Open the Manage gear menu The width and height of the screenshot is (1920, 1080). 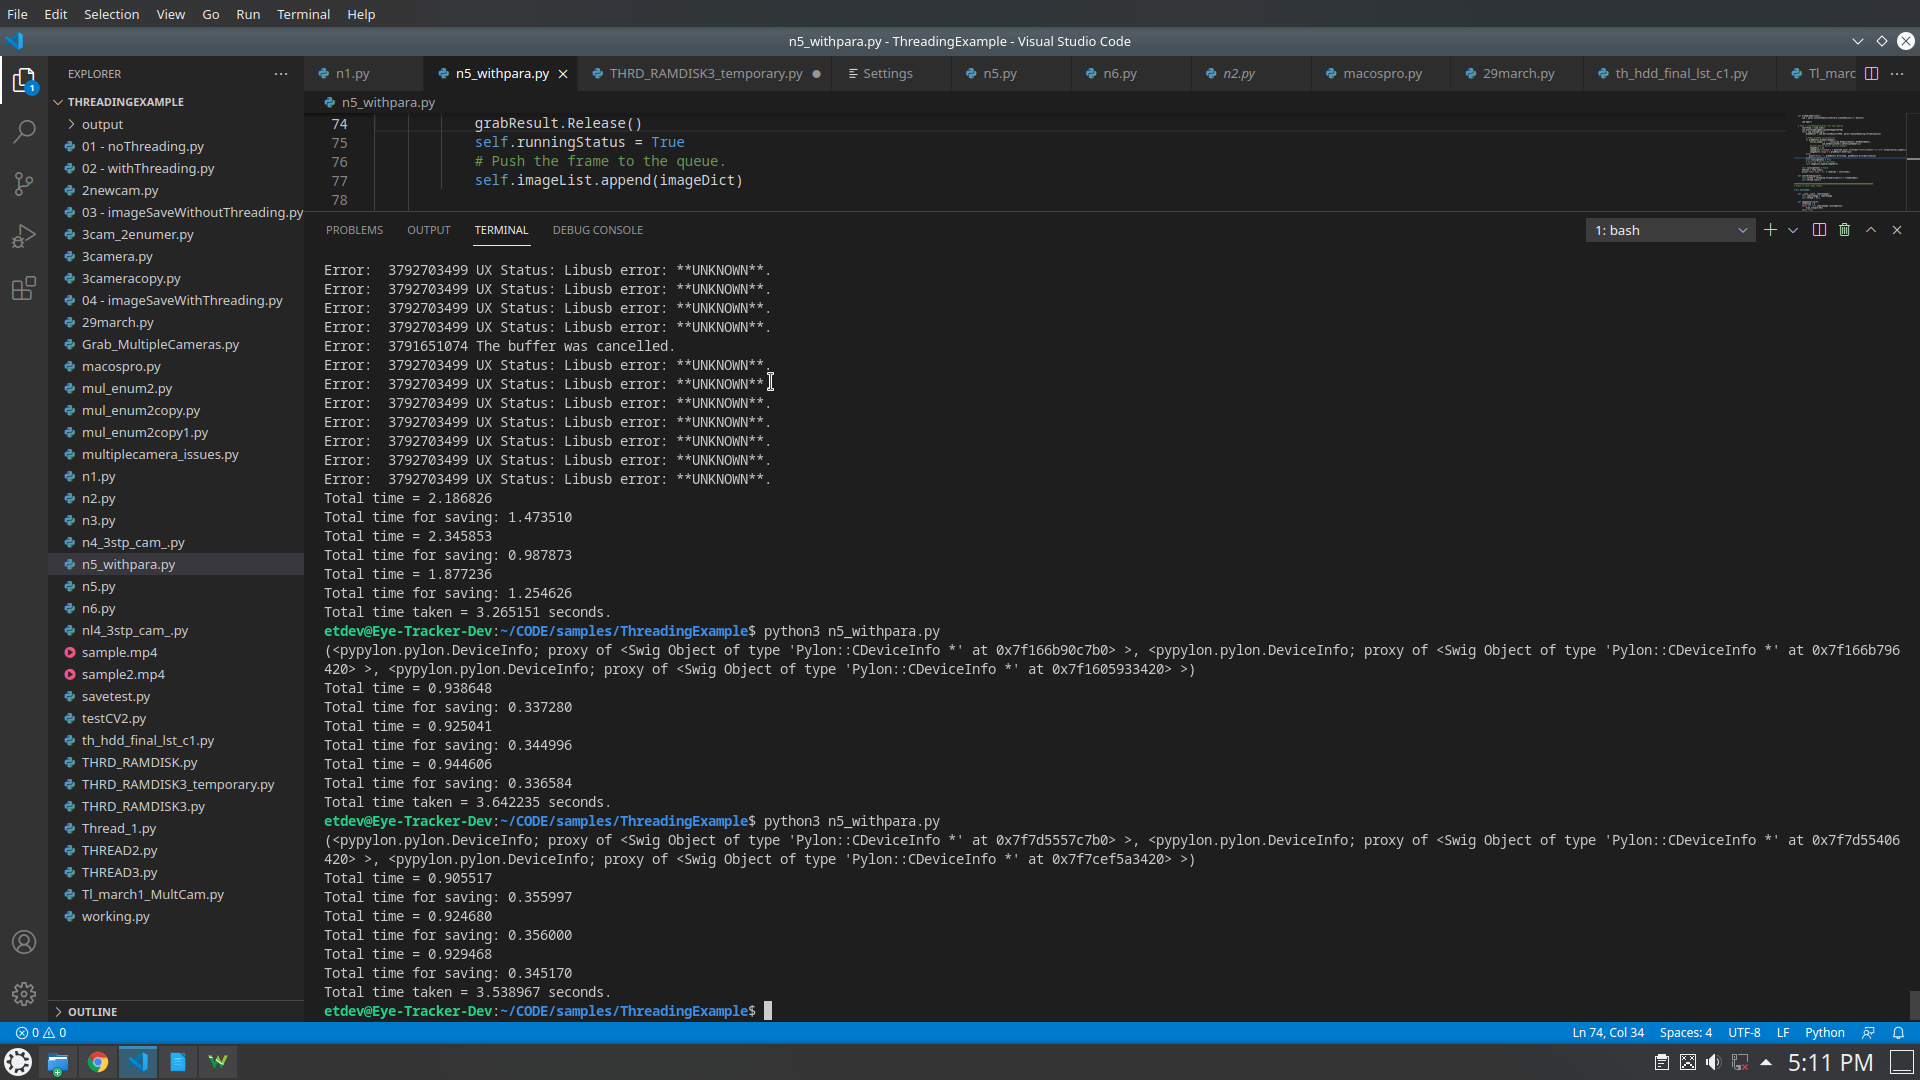(24, 994)
